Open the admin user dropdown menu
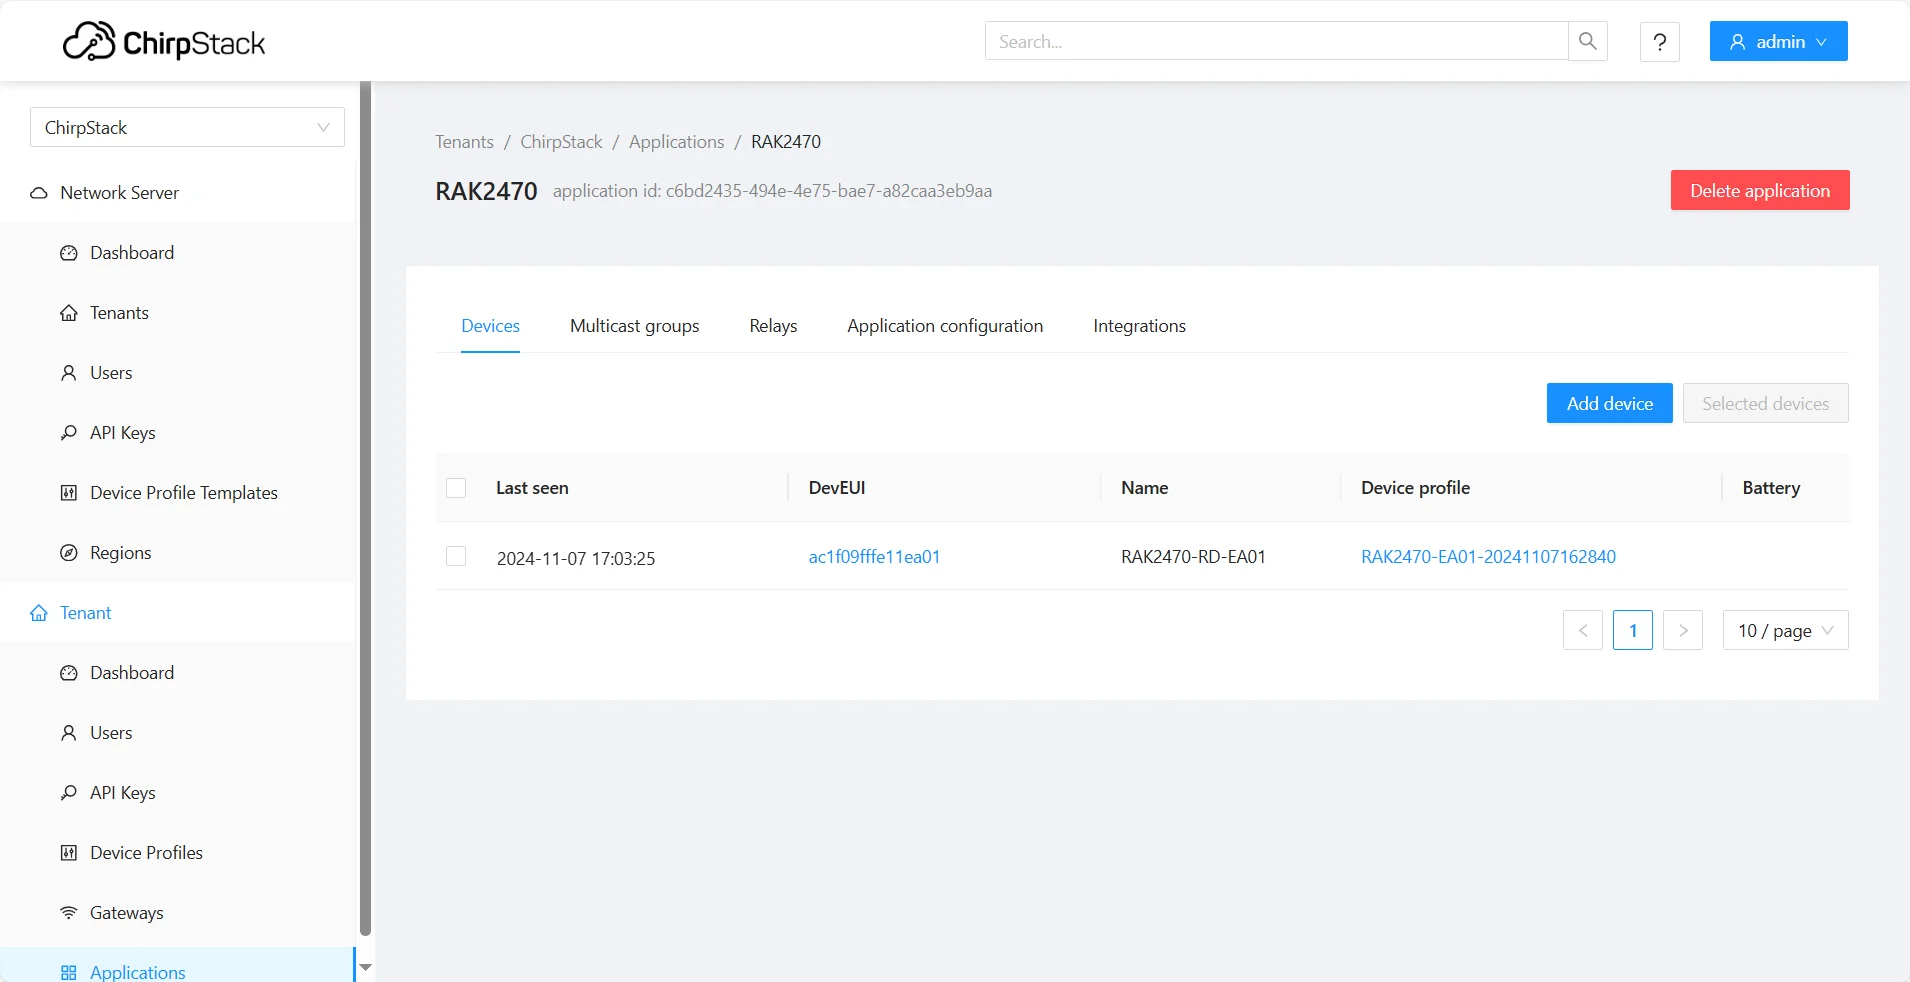 [x=1778, y=41]
